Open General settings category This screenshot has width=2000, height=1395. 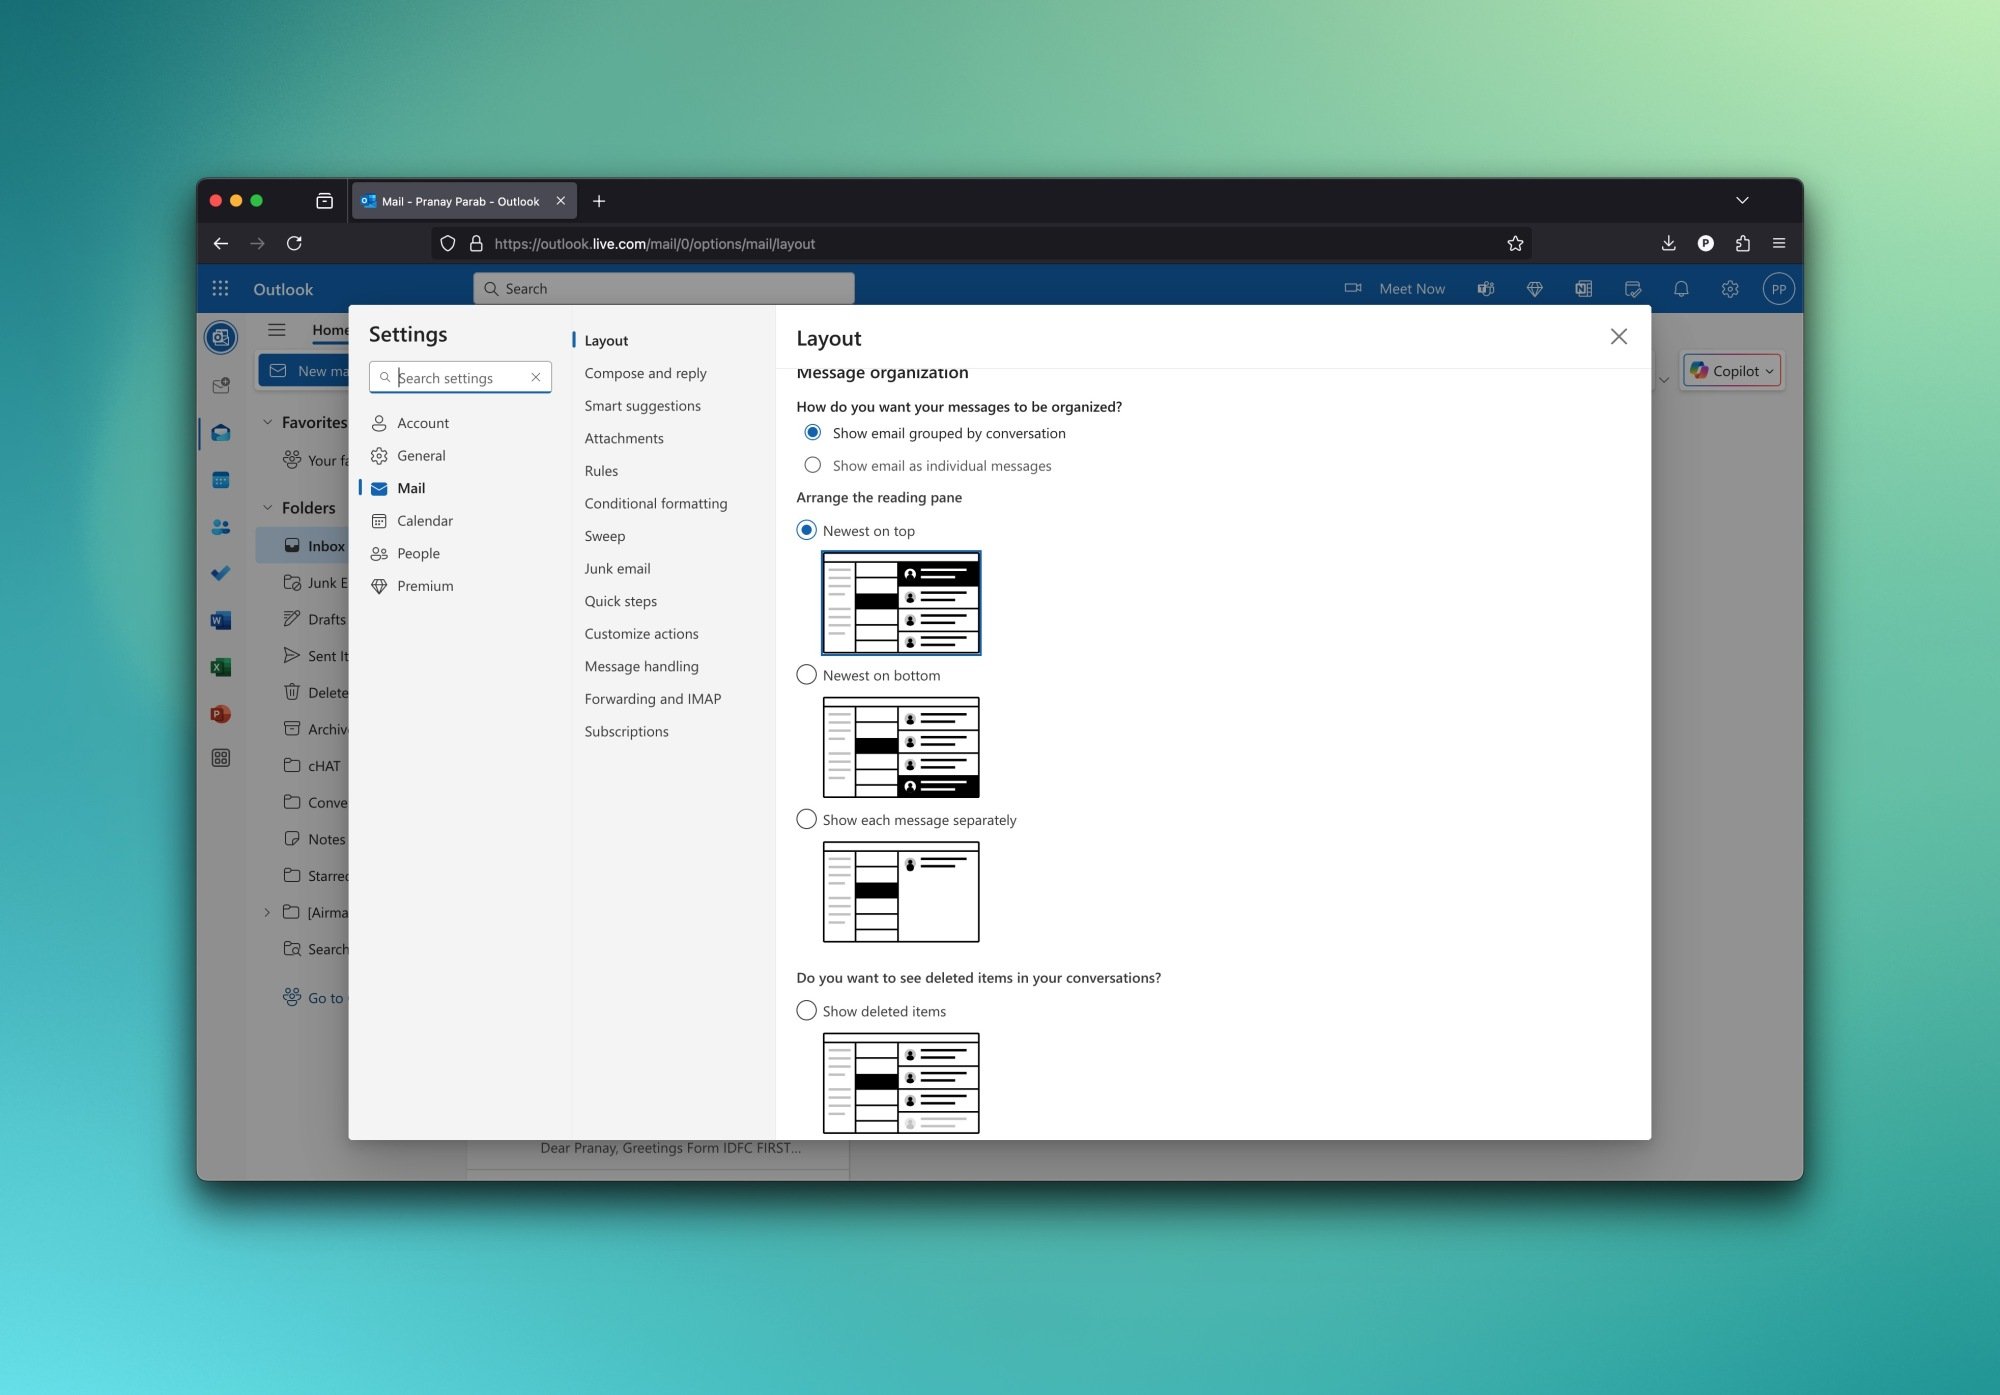click(x=420, y=455)
